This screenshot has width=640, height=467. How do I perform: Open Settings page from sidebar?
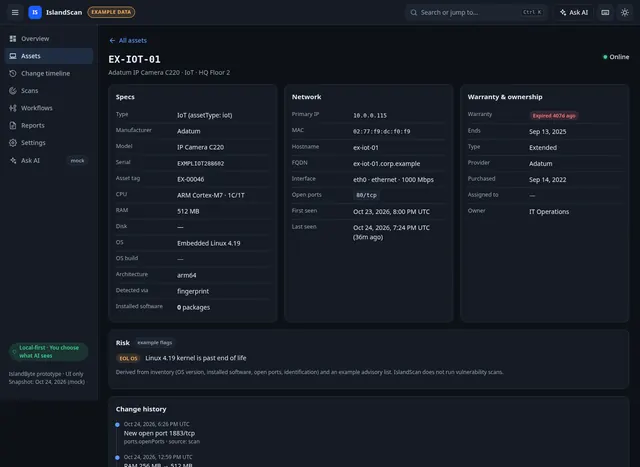(49, 143)
